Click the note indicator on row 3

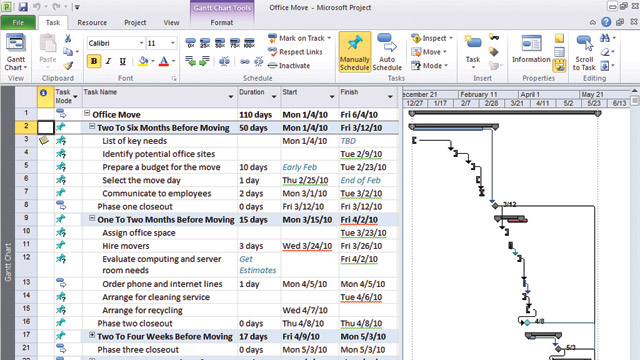click(44, 140)
